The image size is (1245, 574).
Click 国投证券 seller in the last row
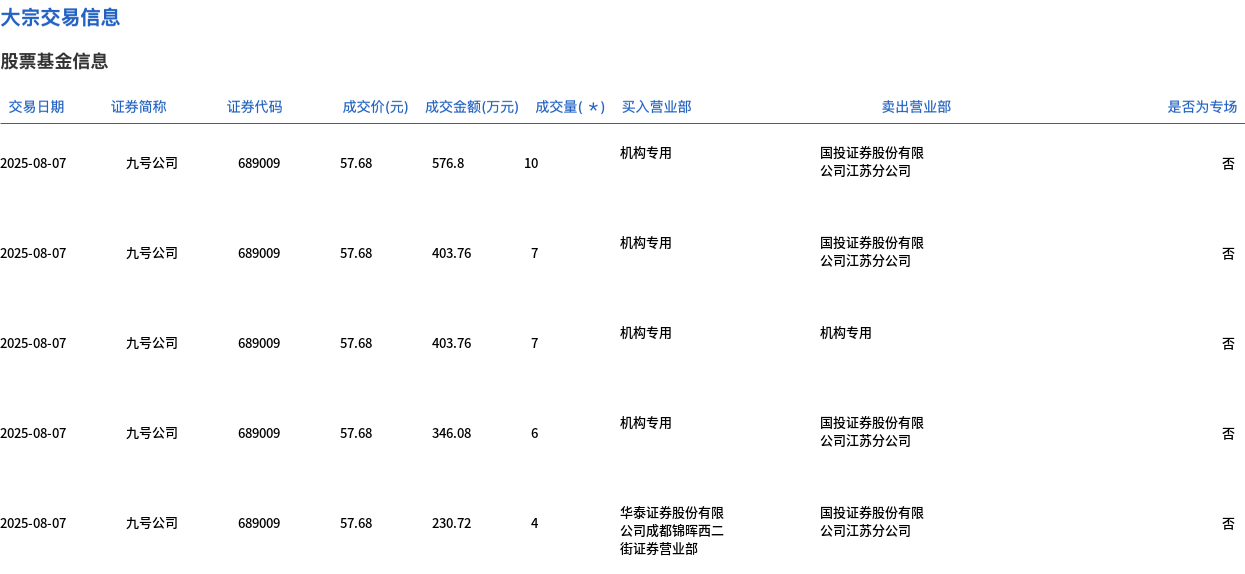coord(871,521)
